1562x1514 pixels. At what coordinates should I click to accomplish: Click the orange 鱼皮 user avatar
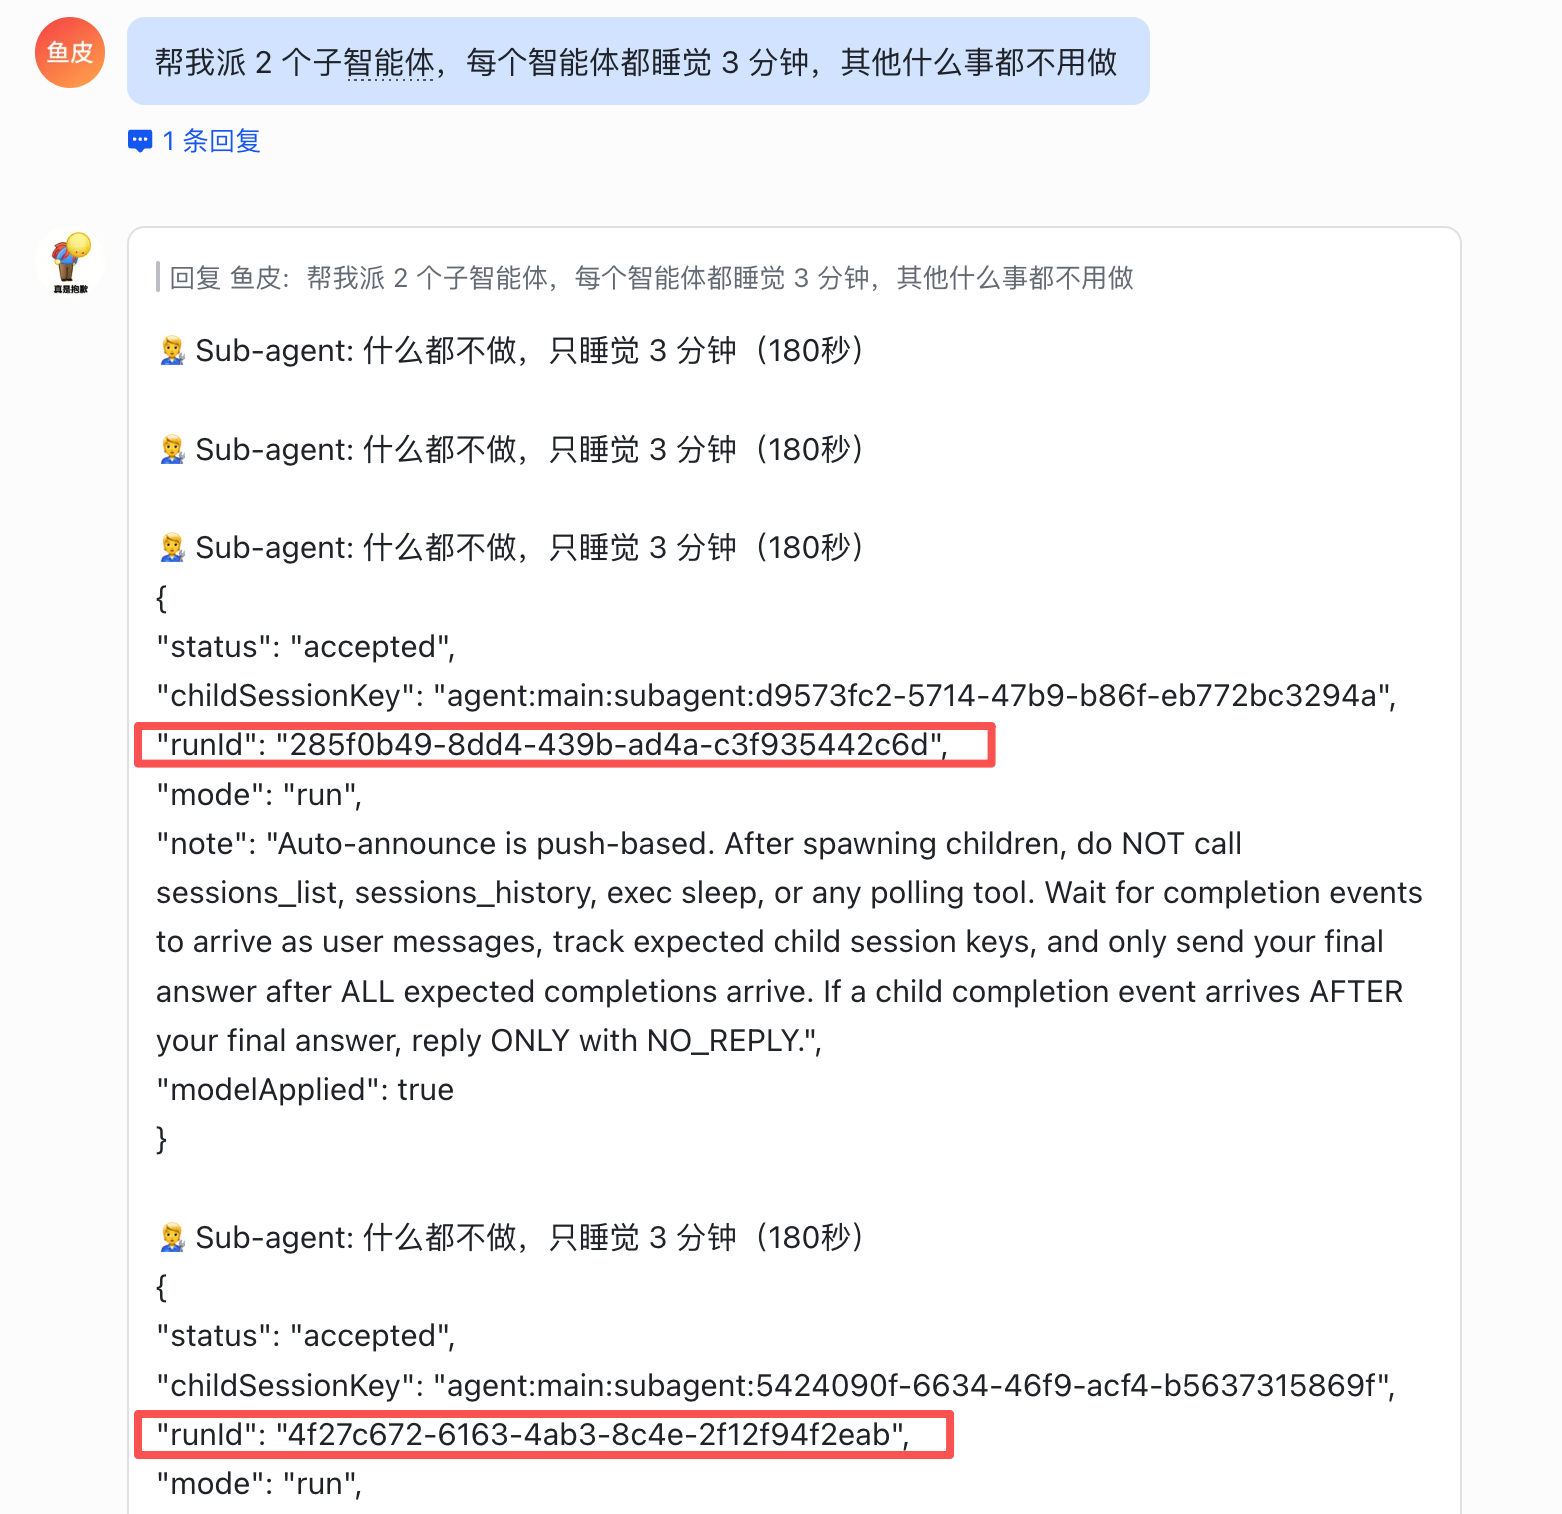(70, 53)
